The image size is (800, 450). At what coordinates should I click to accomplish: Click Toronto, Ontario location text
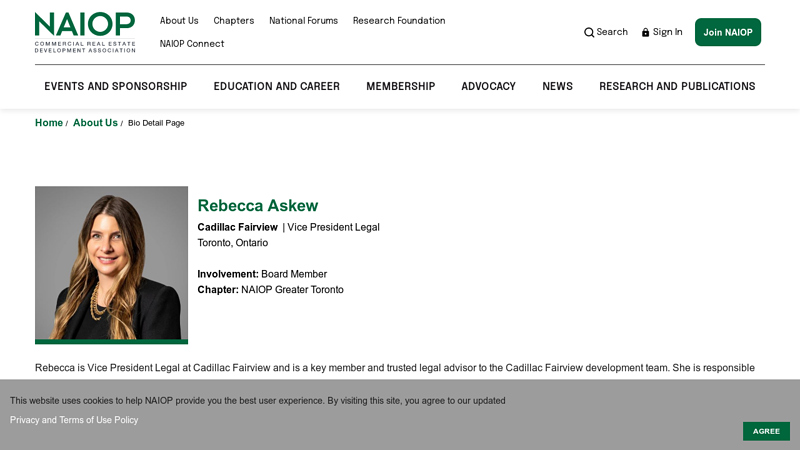click(233, 243)
